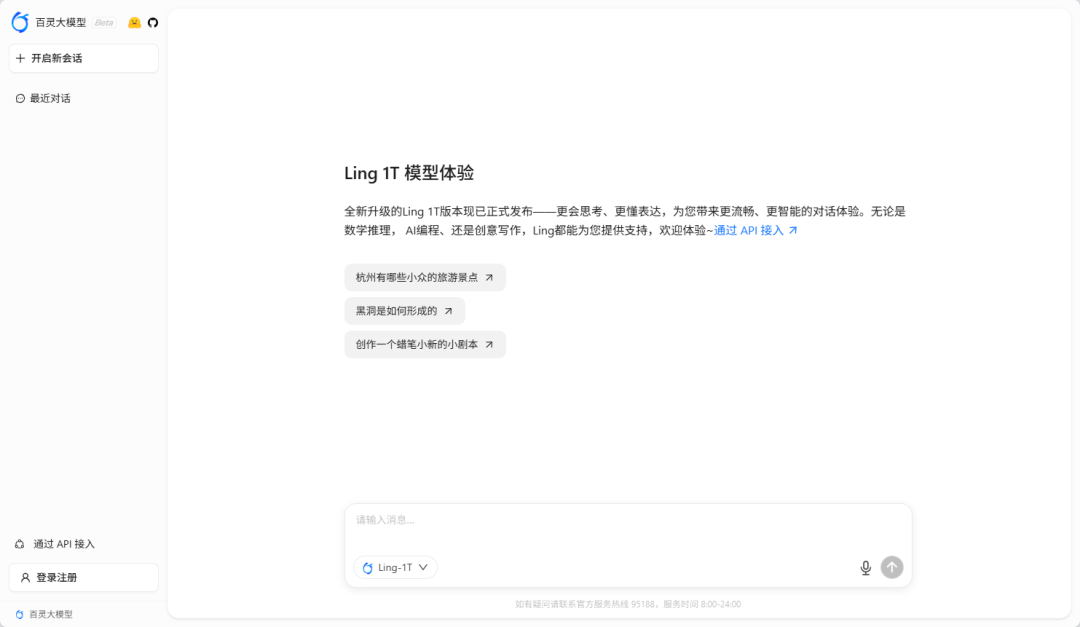Open the GitHub repository icon
The image size is (1080, 627).
pos(152,21)
